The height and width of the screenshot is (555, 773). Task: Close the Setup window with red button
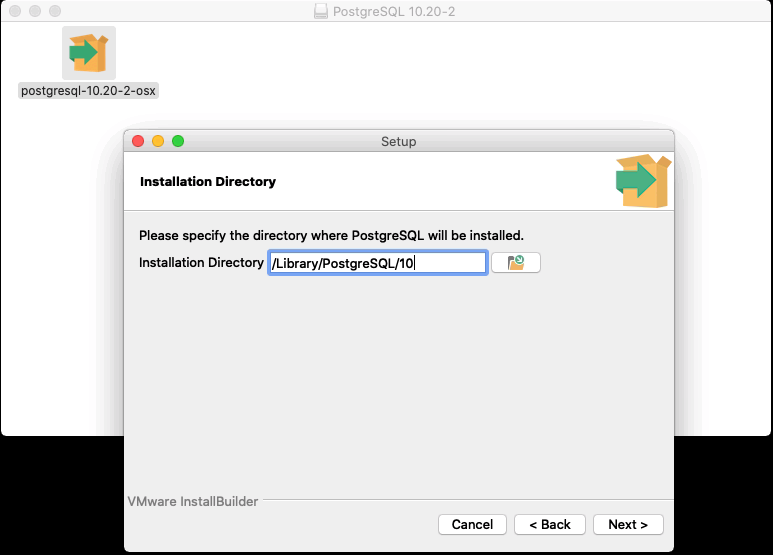pos(138,141)
